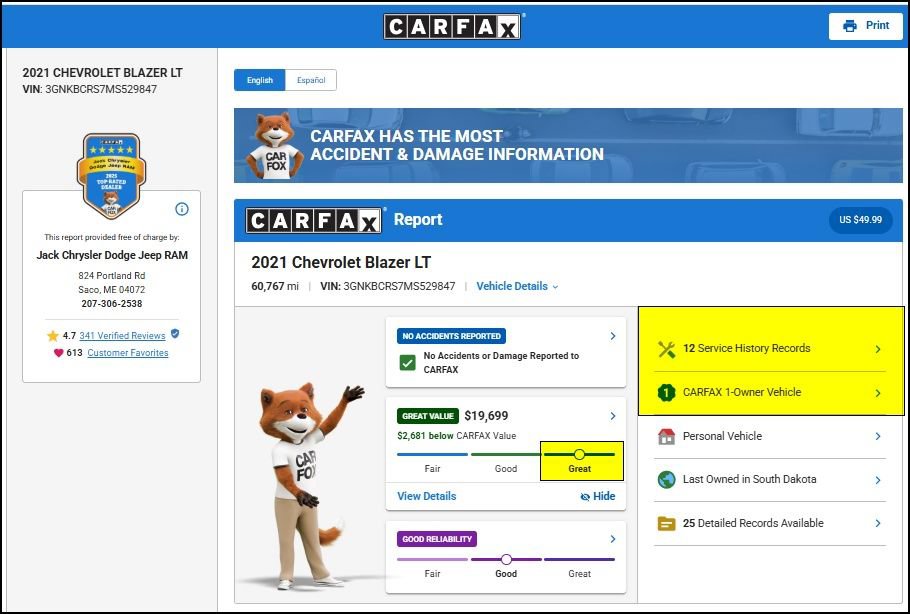This screenshot has width=910, height=614.
Task: Click the wrench service history icon
Action: (x=666, y=349)
